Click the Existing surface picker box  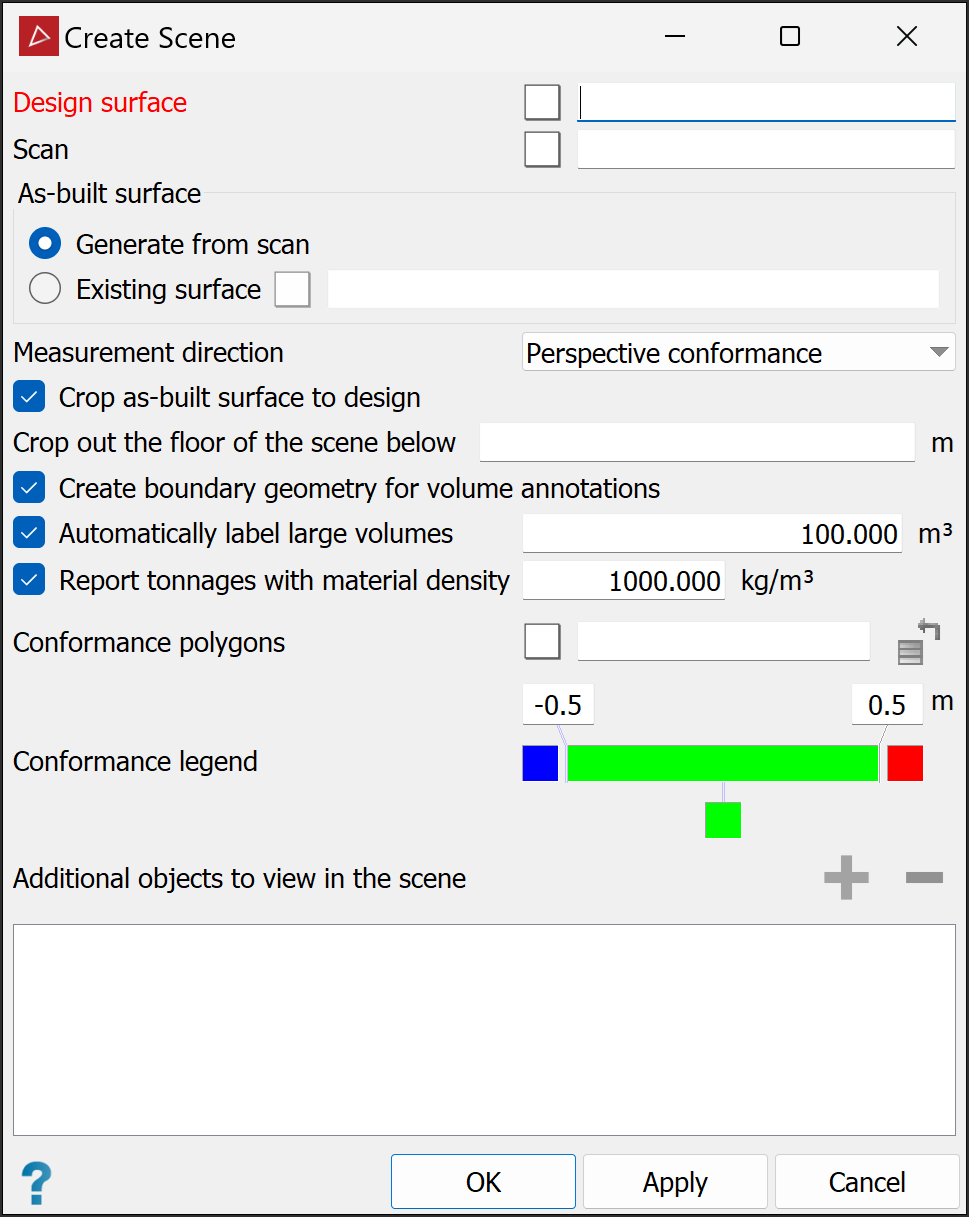(x=293, y=289)
